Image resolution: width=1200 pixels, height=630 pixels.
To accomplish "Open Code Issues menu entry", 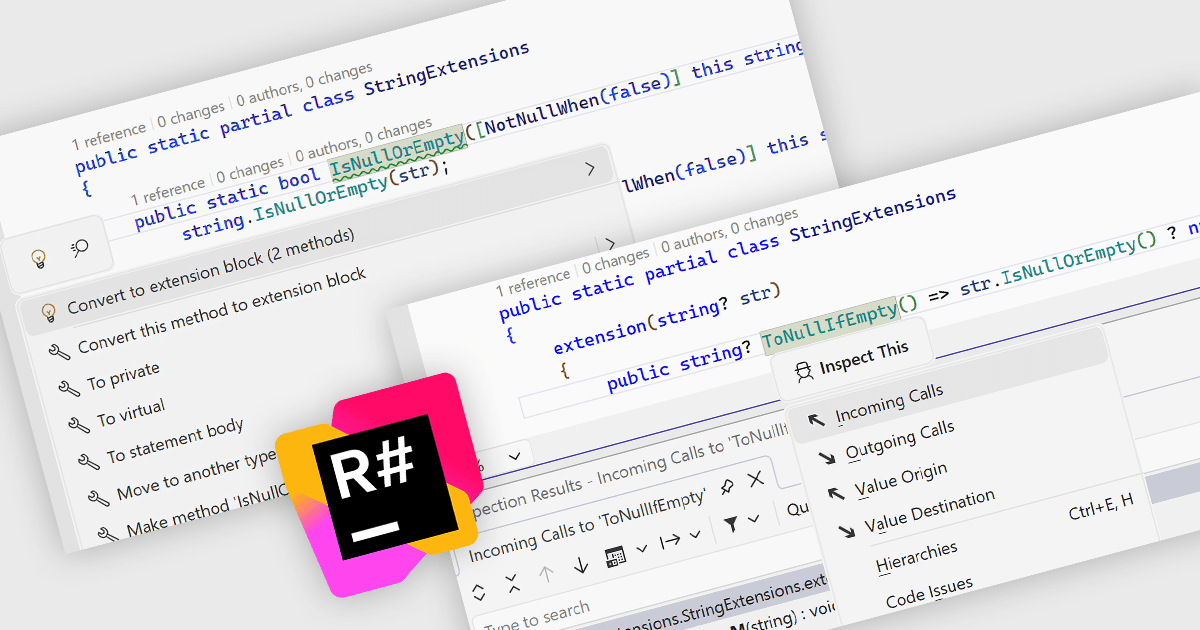I will (x=930, y=592).
